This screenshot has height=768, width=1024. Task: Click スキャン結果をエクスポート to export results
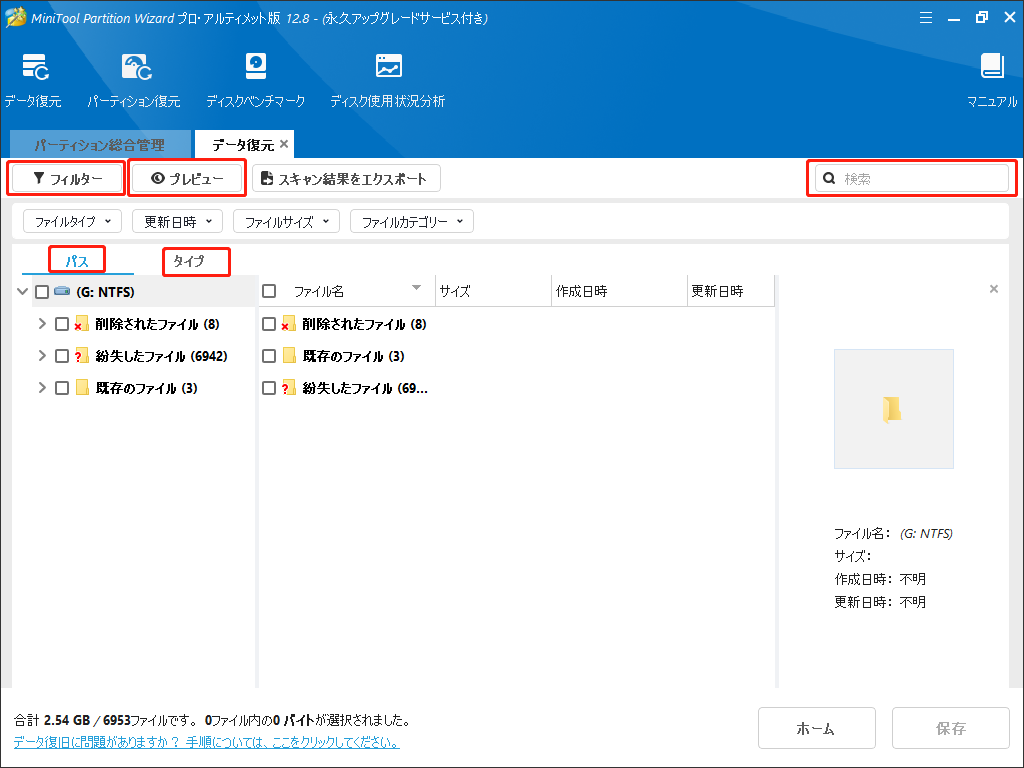coord(345,177)
